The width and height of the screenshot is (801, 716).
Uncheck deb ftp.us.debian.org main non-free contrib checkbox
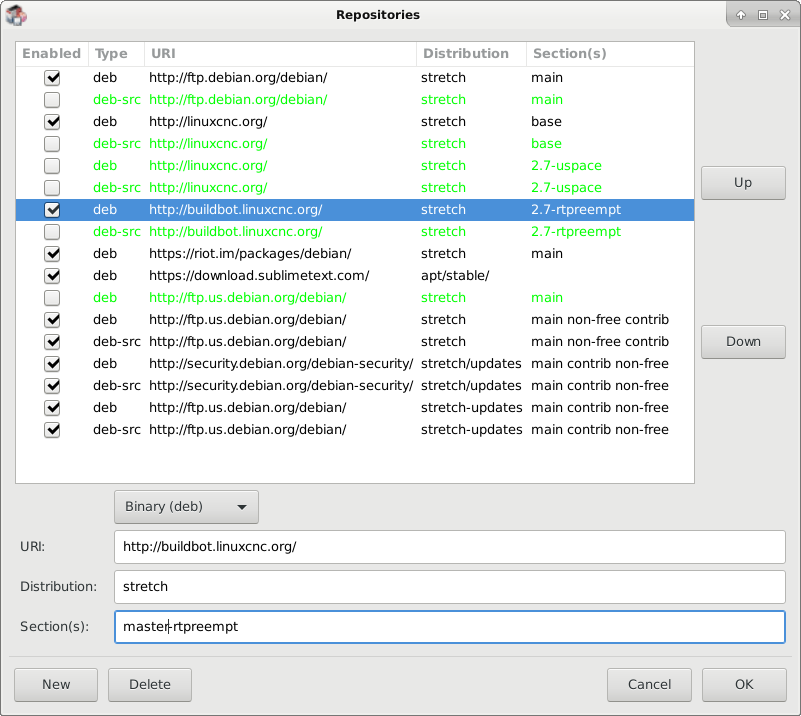coord(52,319)
